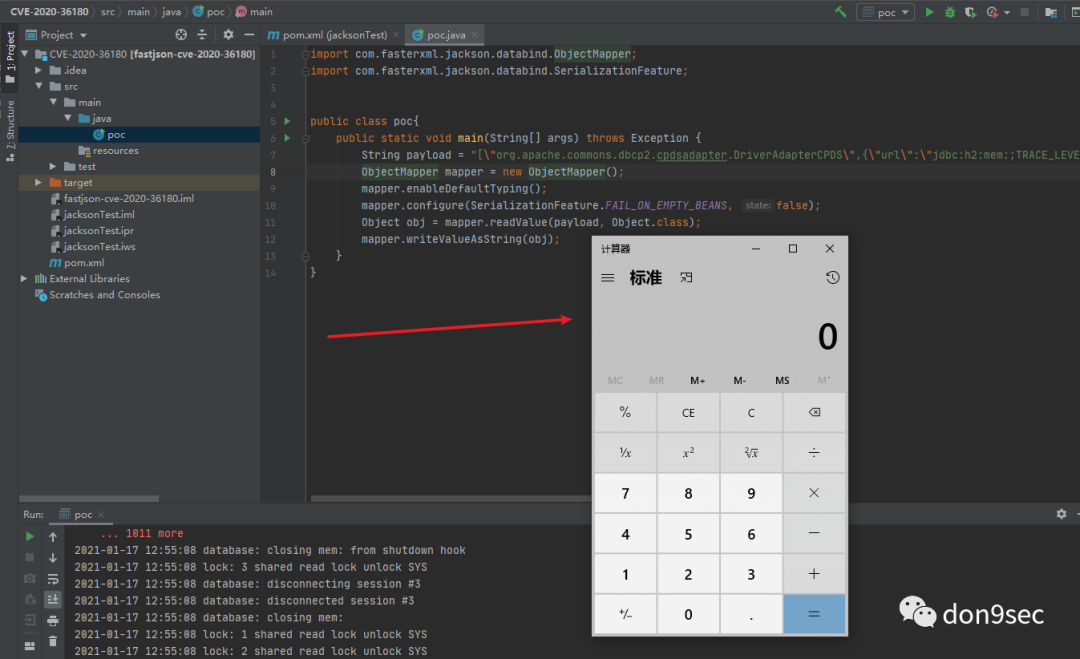
Task: Close the pom.xml editor tab
Action: tap(396, 35)
